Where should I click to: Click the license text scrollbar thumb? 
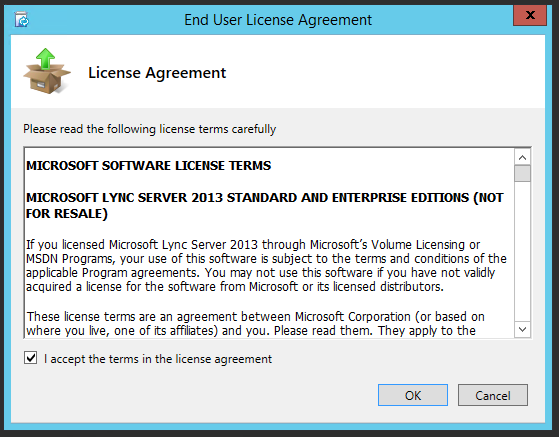(523, 174)
